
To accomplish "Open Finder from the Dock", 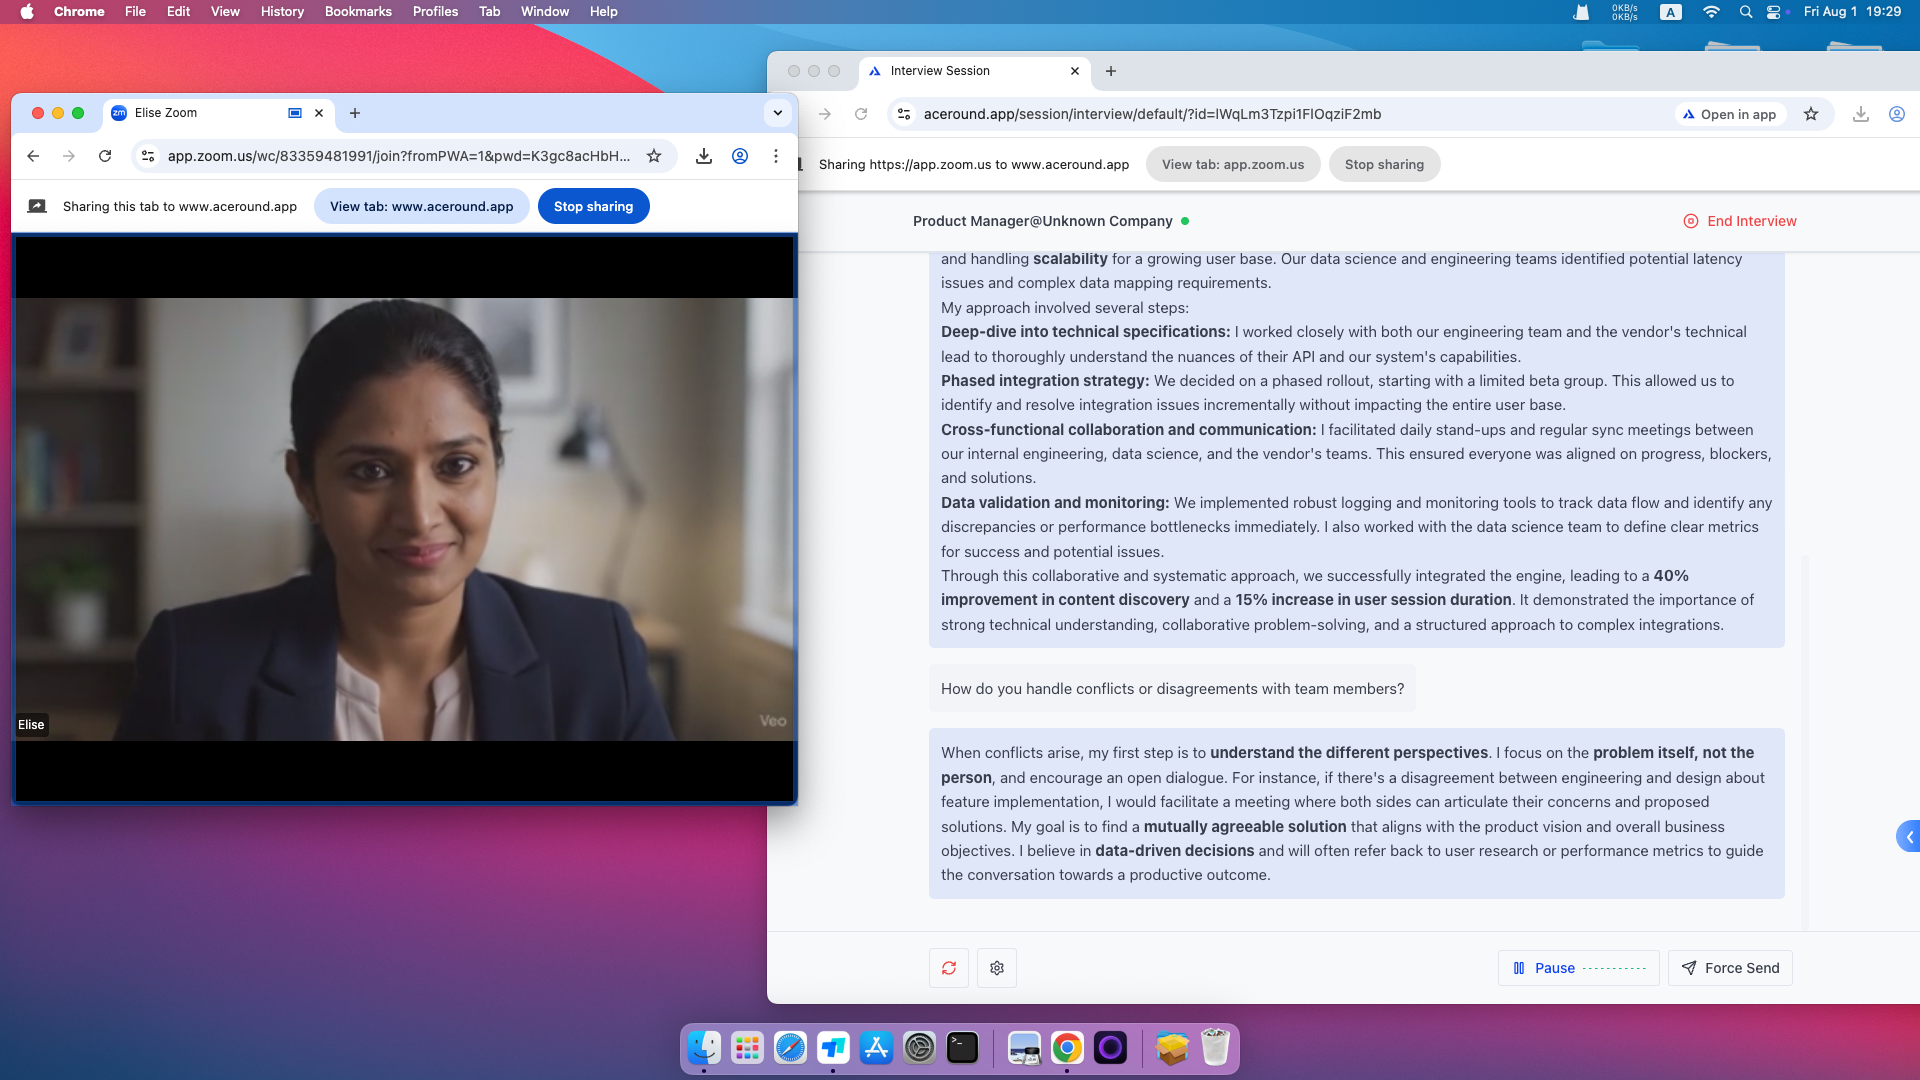I will [x=704, y=1048].
